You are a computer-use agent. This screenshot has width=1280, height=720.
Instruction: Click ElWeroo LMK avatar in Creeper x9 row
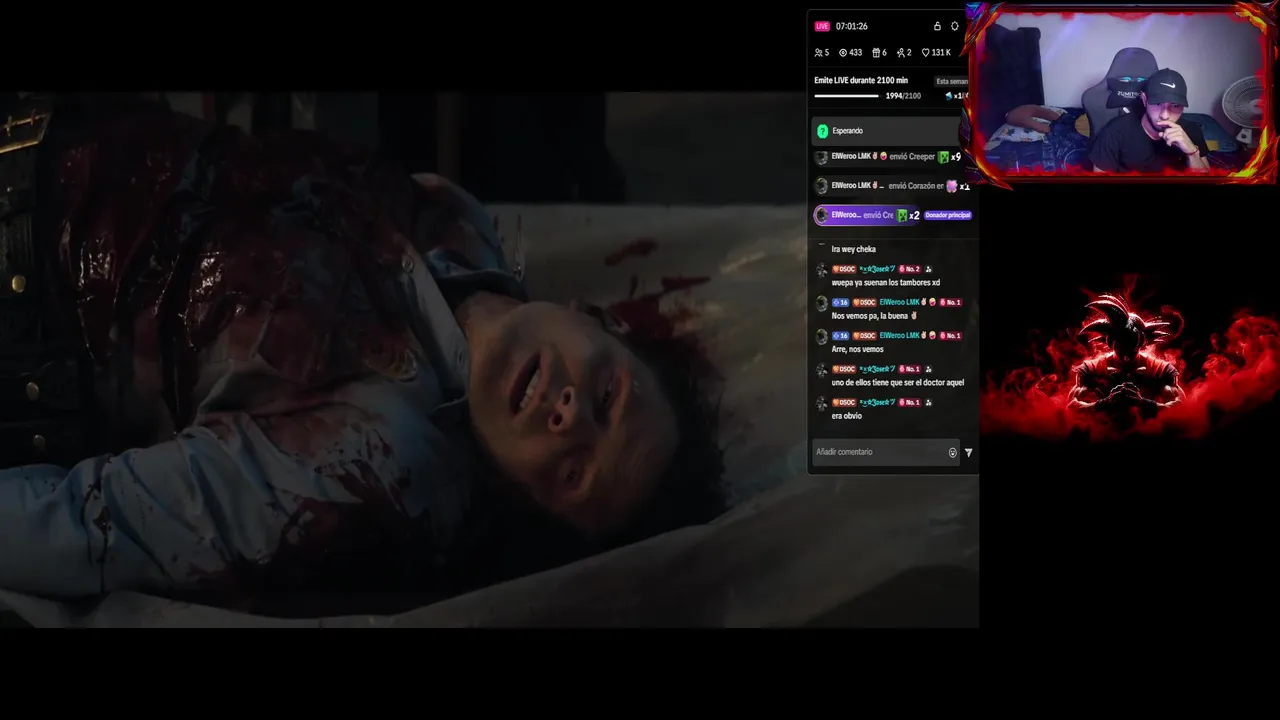point(822,157)
